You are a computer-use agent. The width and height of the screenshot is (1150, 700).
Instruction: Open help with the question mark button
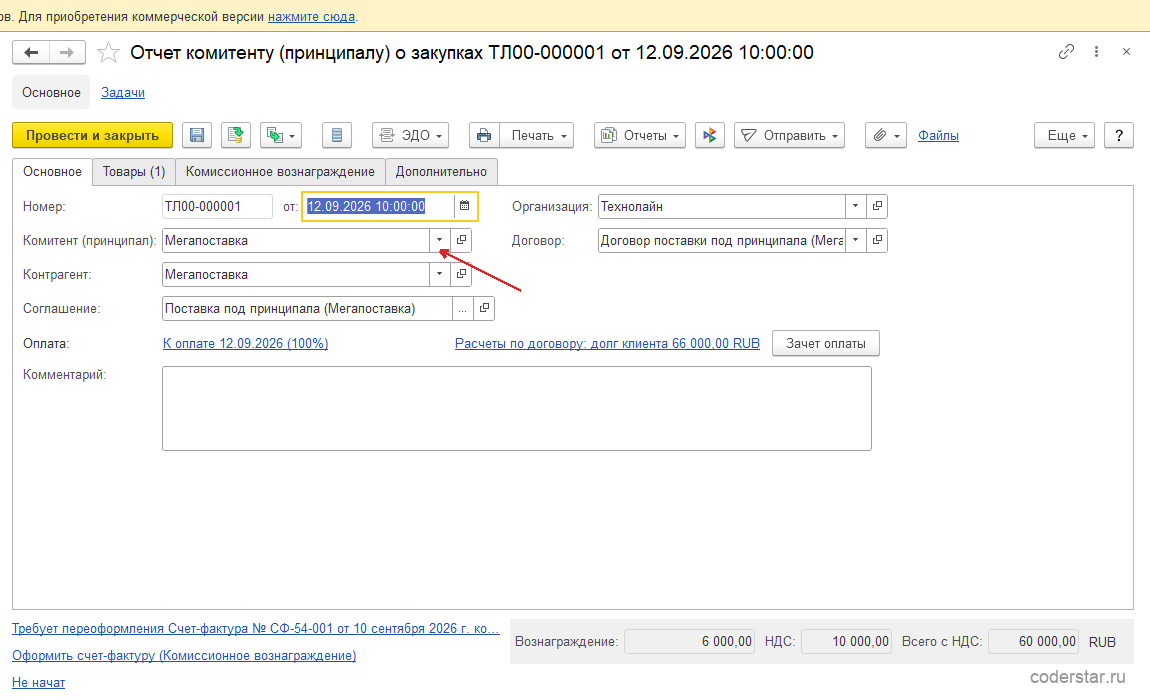[x=1118, y=135]
